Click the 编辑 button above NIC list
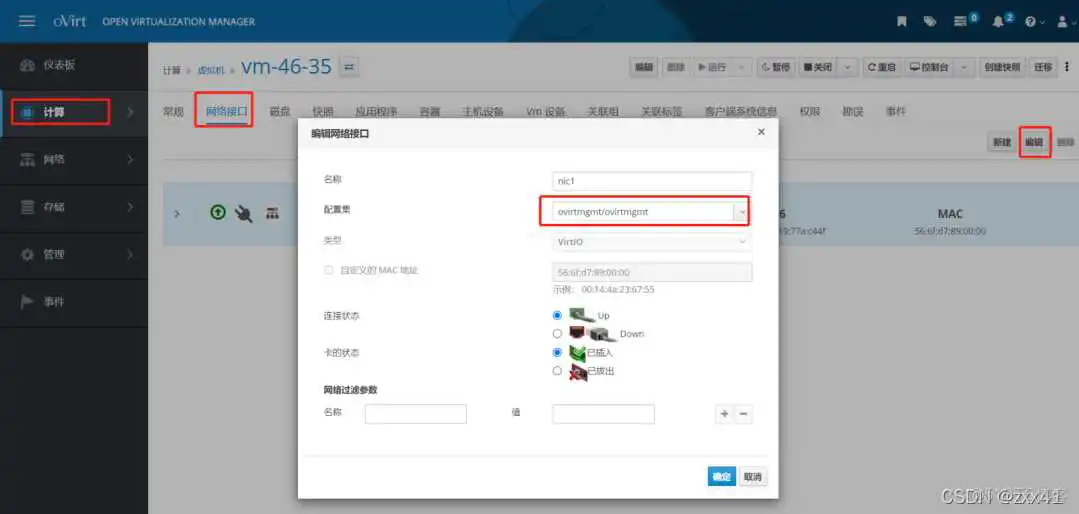The height and width of the screenshot is (514, 1079). (x=1034, y=142)
